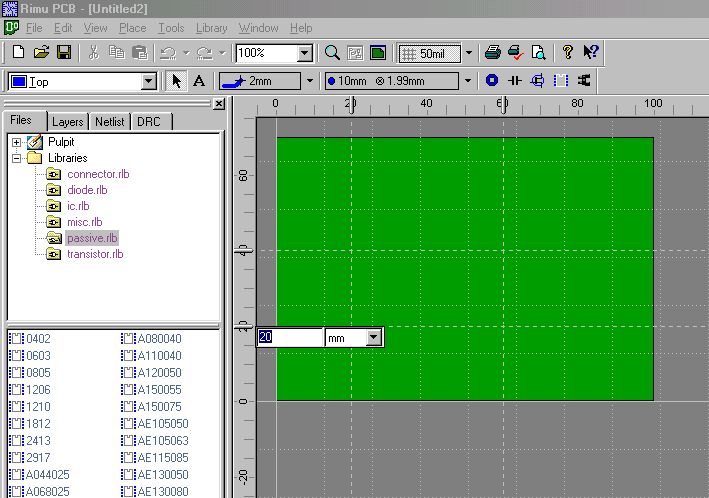Open the Top layer dropdown
This screenshot has width=709, height=498.
148,82
